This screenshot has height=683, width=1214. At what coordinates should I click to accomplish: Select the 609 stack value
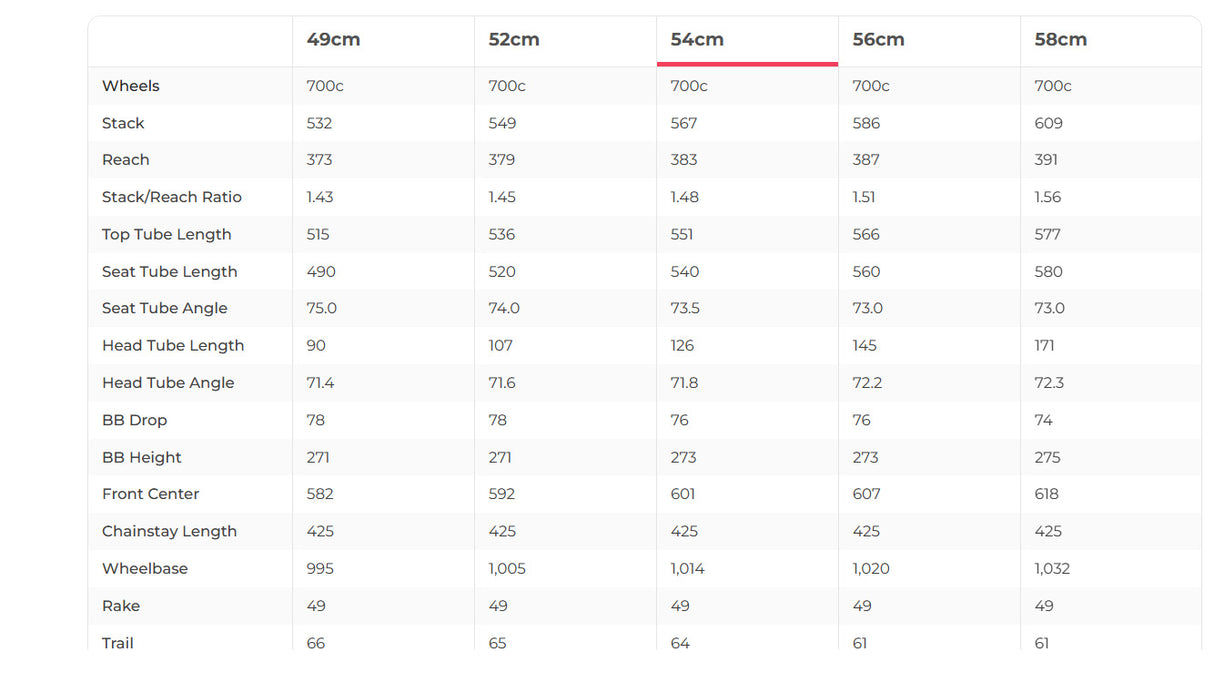(x=1048, y=123)
